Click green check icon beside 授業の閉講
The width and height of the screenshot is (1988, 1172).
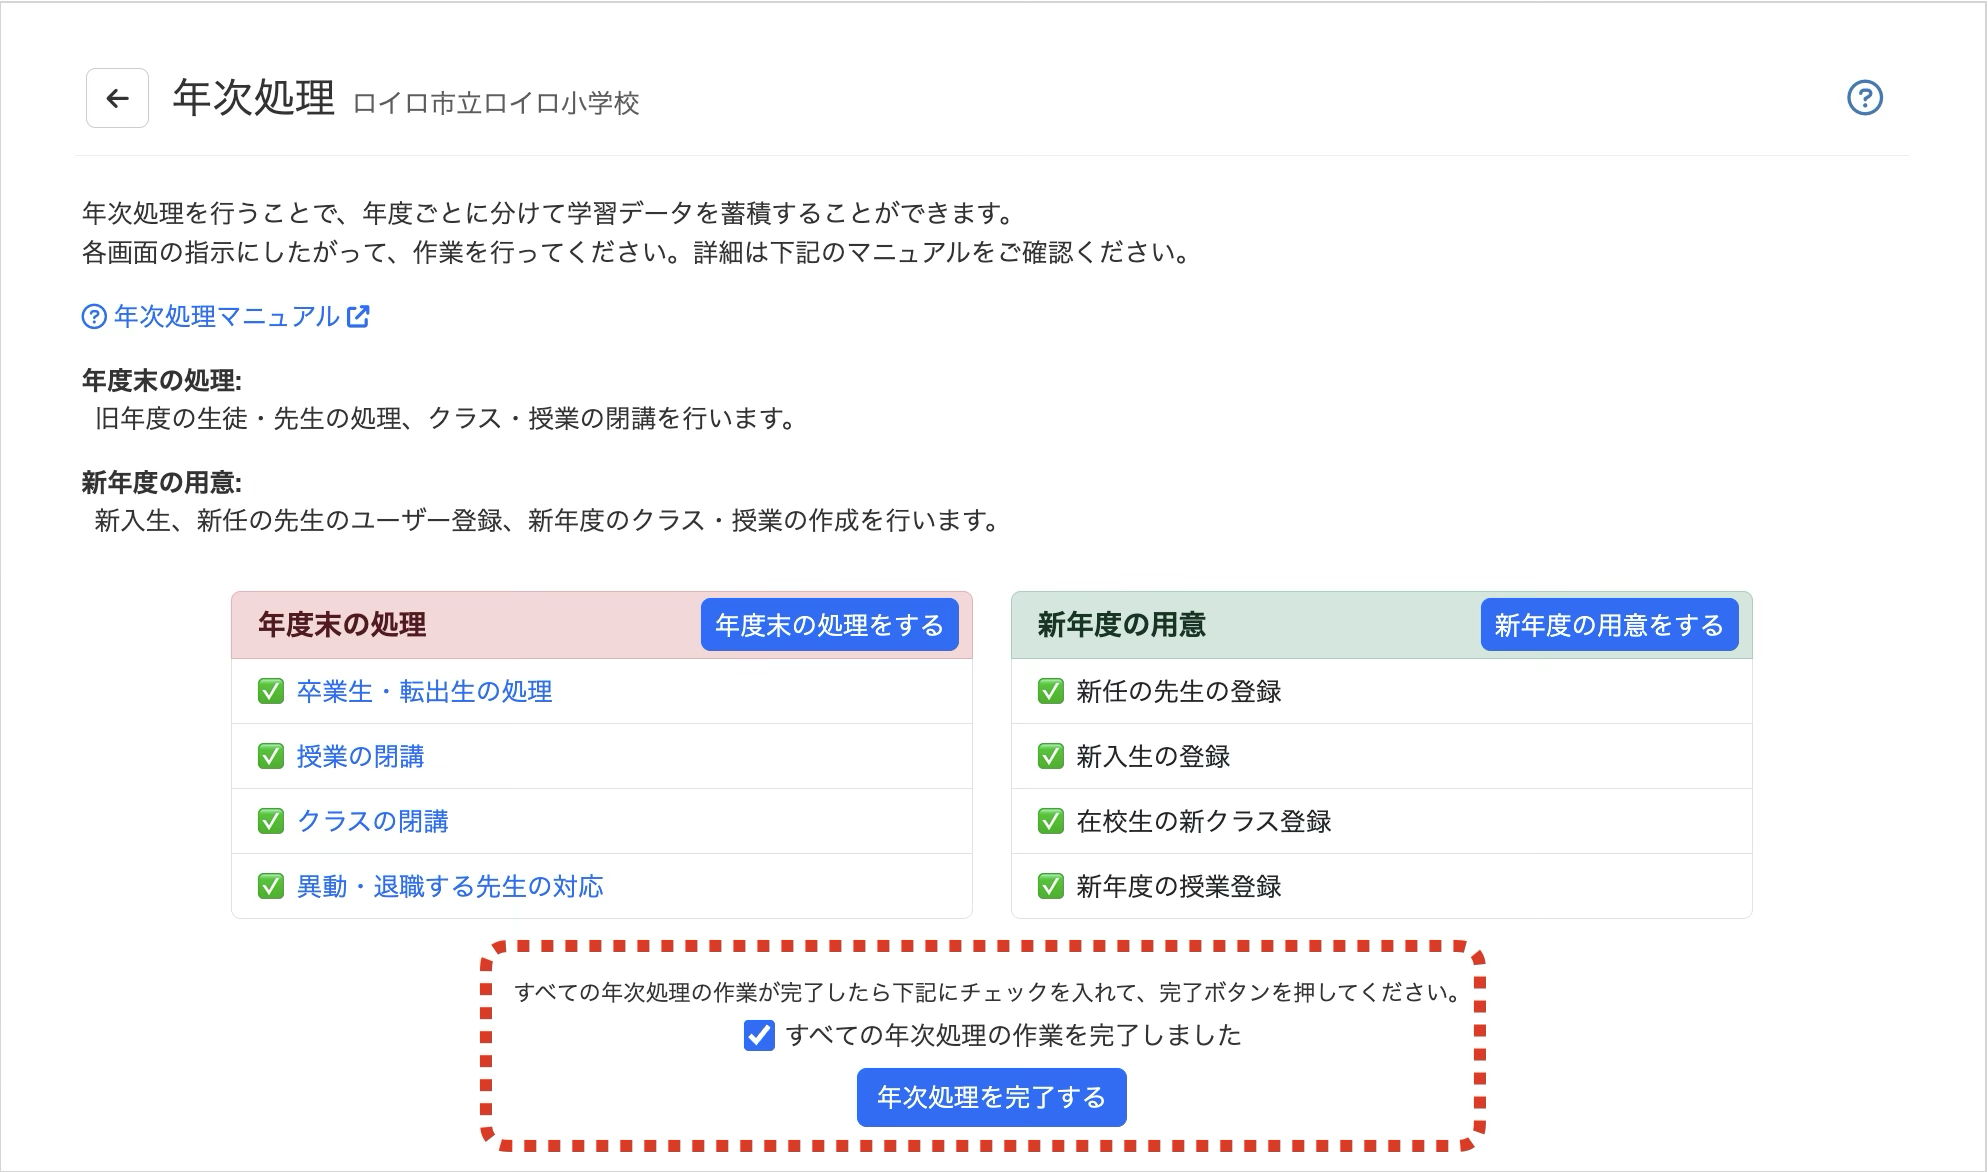click(x=271, y=757)
